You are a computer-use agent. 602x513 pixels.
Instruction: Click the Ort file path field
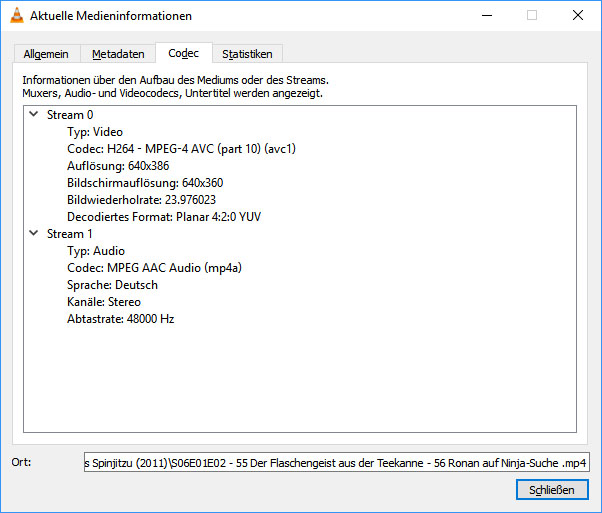click(337, 463)
